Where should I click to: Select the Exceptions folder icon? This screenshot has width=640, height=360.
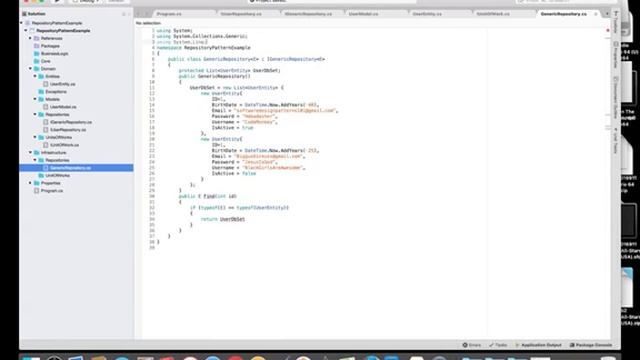[41, 92]
